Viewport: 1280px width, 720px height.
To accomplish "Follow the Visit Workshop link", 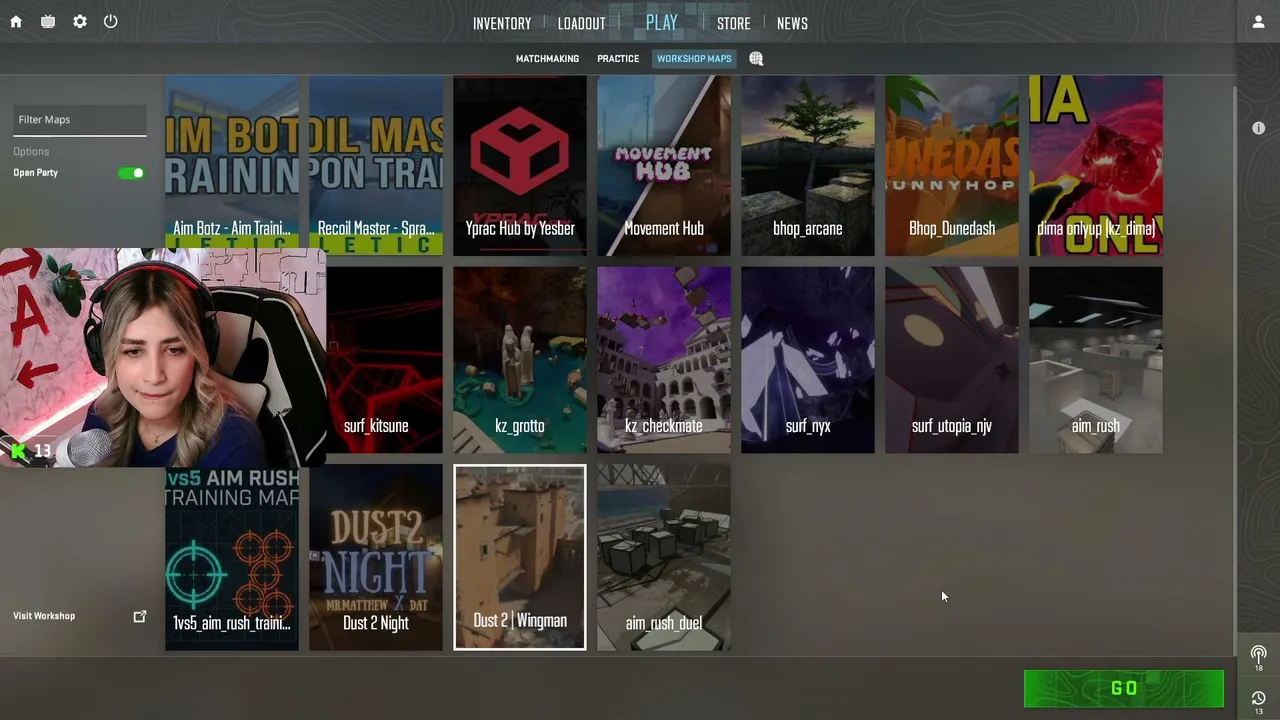I will pos(44,616).
